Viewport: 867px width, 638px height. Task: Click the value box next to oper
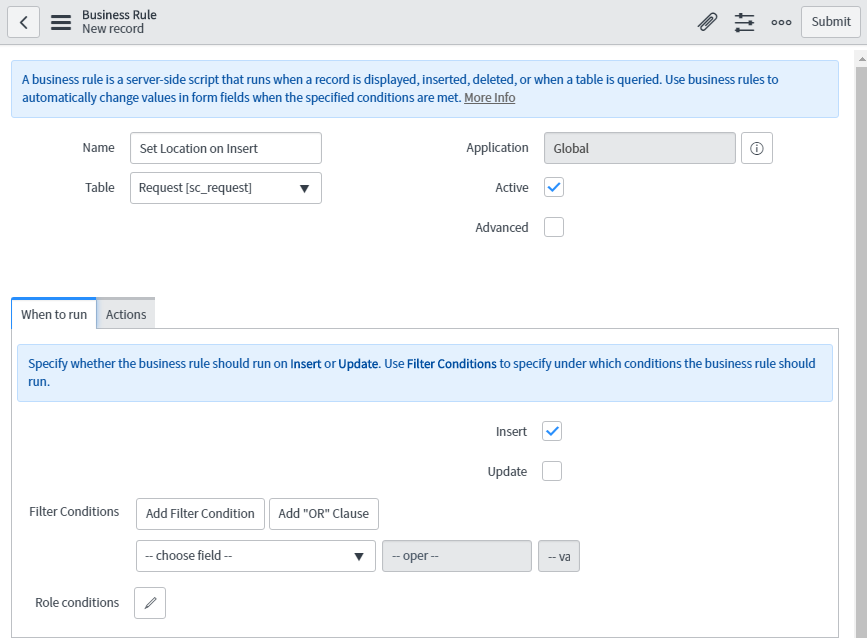pyautogui.click(x=558, y=556)
